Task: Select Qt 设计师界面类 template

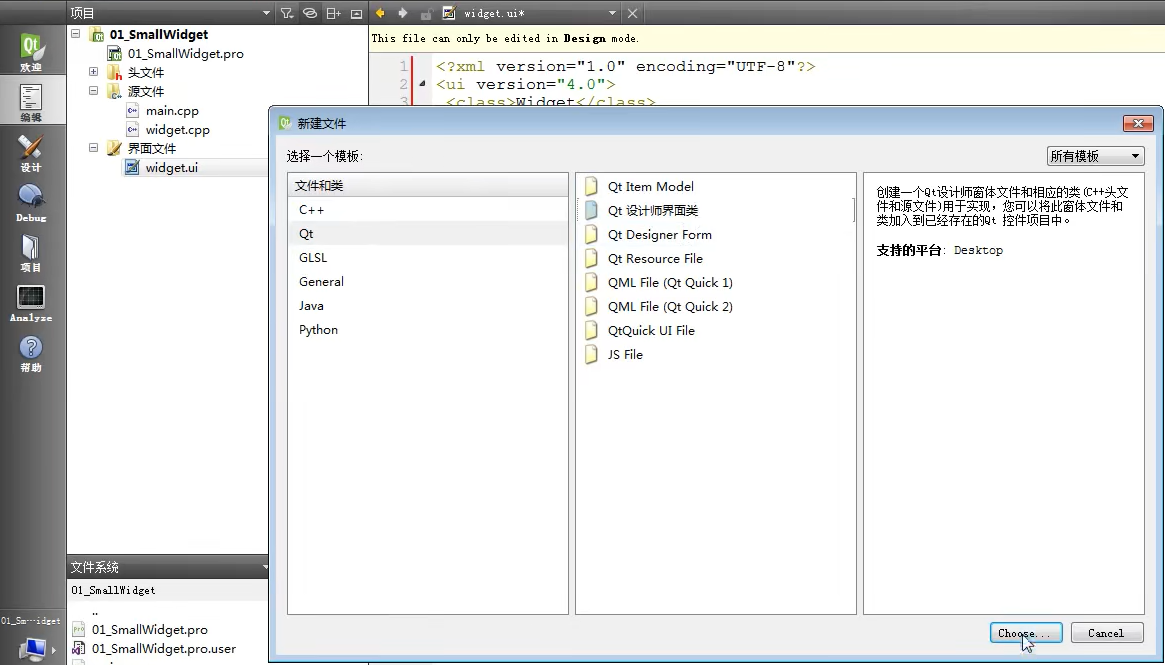Action: pos(716,210)
